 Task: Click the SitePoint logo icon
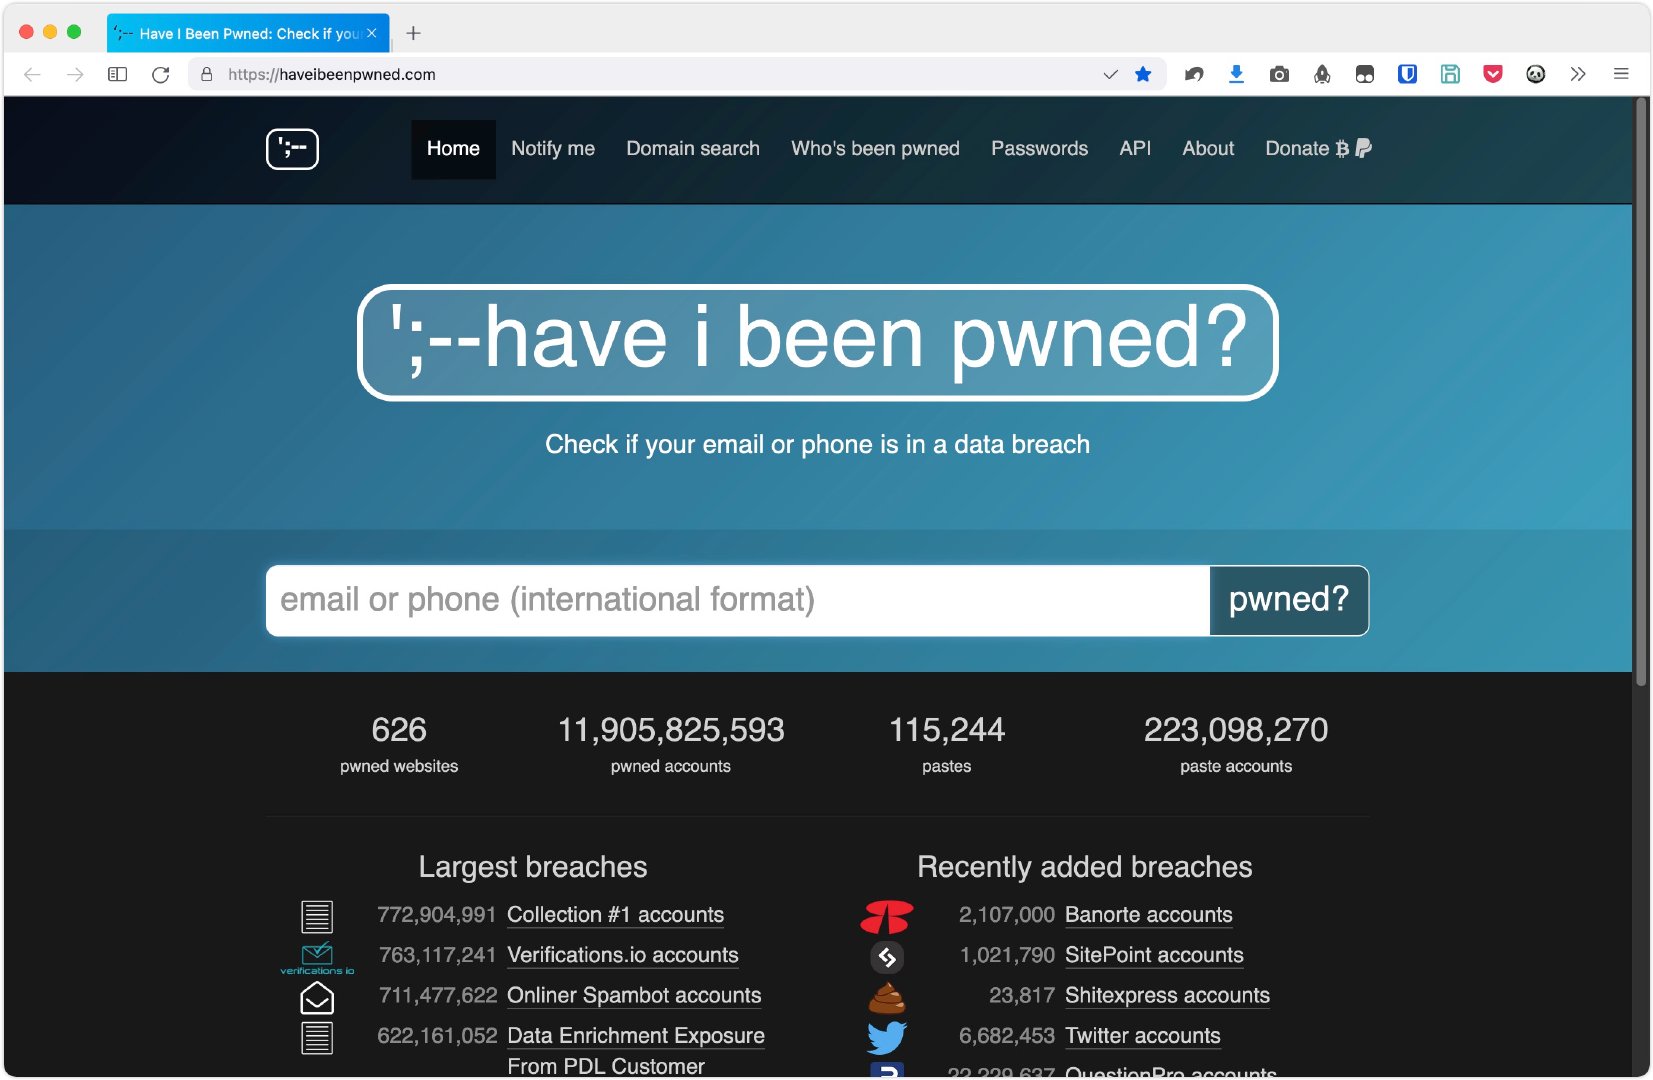point(887,957)
